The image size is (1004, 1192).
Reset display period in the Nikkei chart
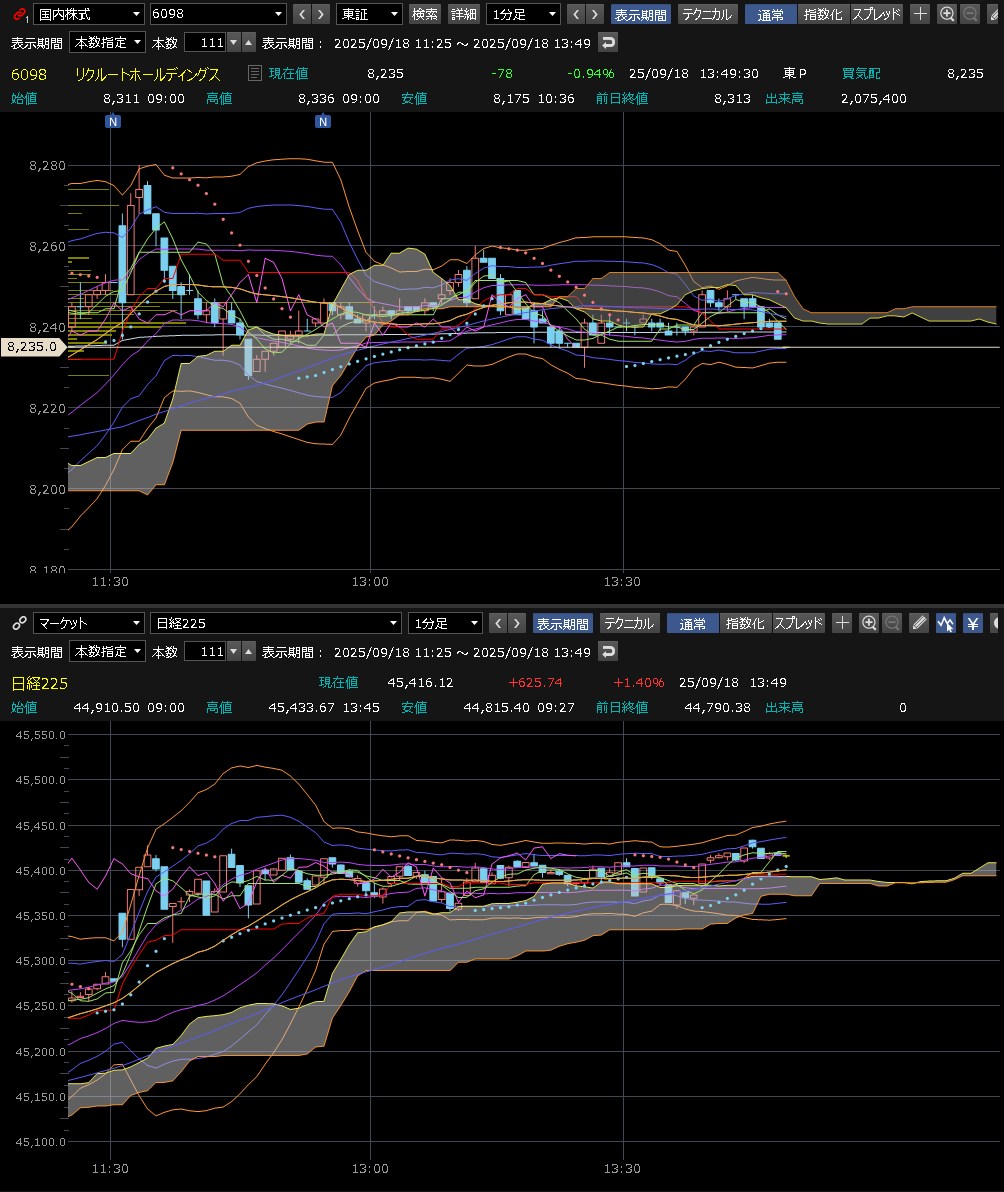[608, 651]
